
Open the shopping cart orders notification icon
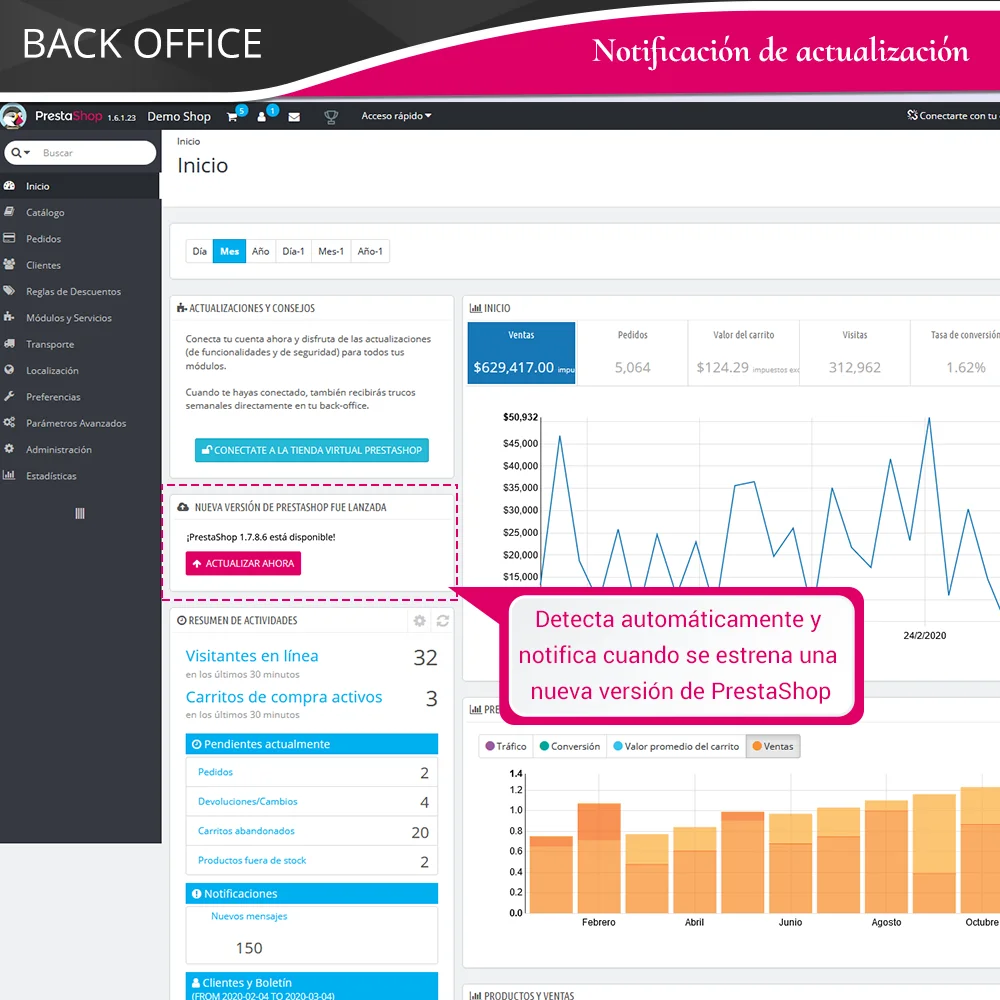point(232,117)
